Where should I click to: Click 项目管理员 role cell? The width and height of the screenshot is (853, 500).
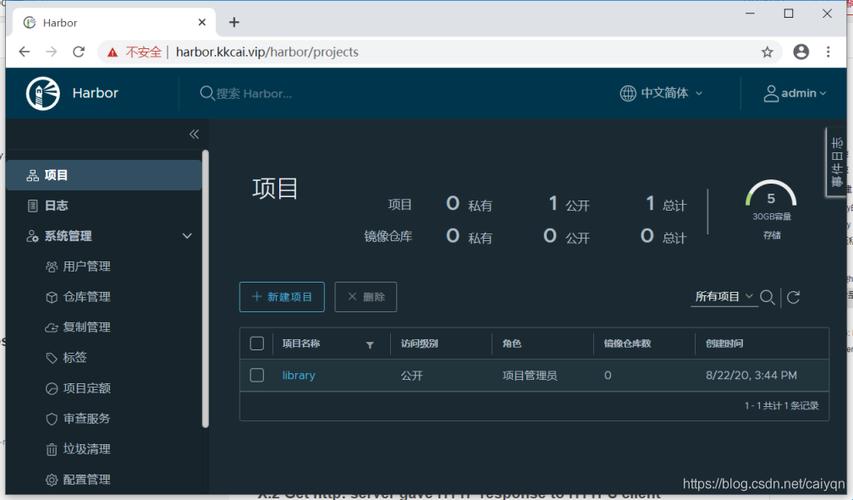529,375
